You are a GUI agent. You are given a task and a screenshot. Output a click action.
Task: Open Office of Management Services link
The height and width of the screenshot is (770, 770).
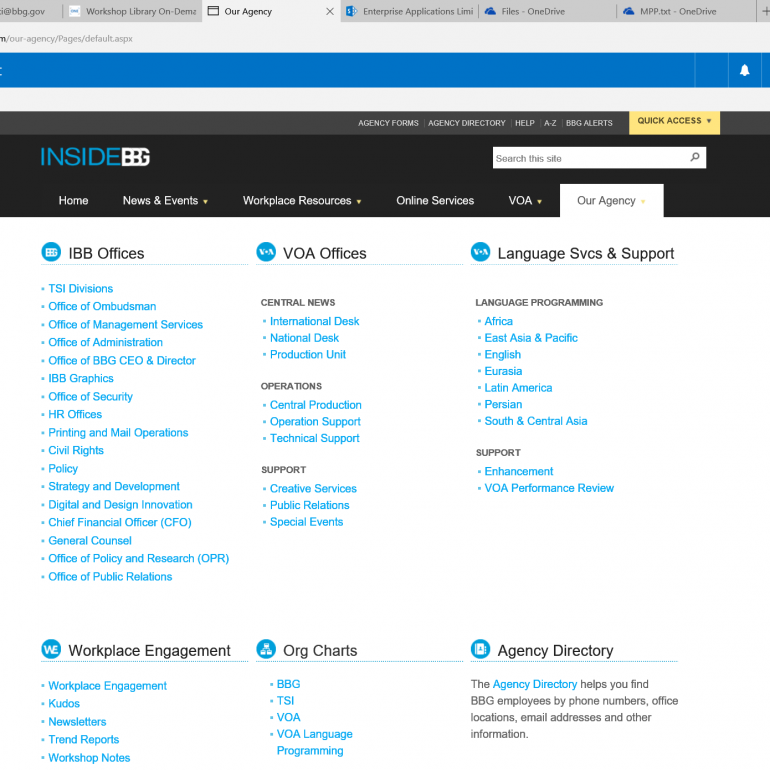(125, 324)
